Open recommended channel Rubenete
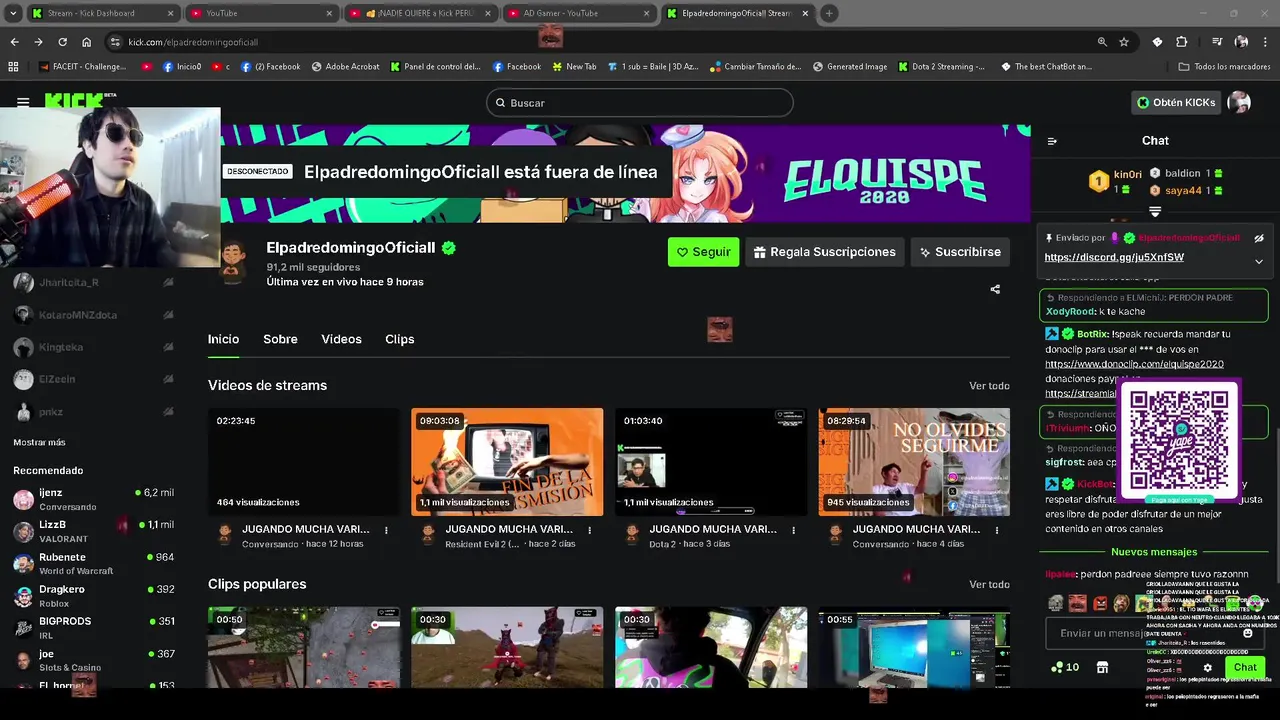Screen dimensions: 1280x720 pyautogui.click(x=94, y=564)
